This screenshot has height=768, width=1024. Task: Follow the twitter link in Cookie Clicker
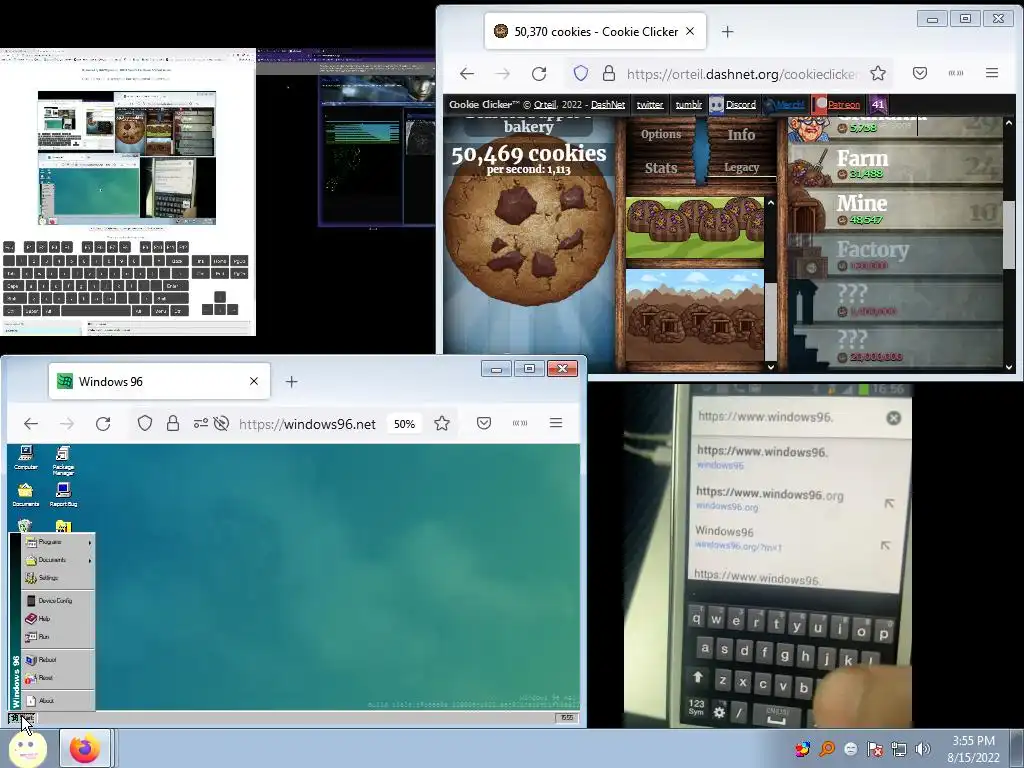[x=650, y=104]
